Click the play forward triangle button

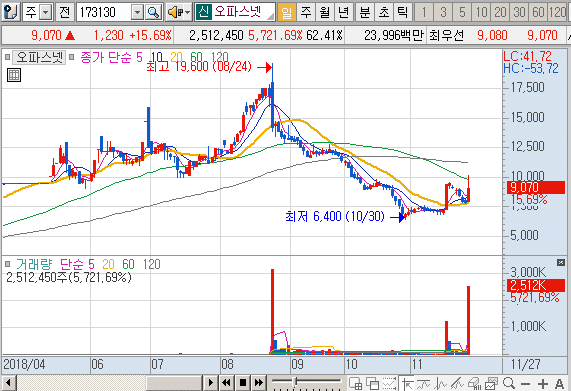coord(210,383)
